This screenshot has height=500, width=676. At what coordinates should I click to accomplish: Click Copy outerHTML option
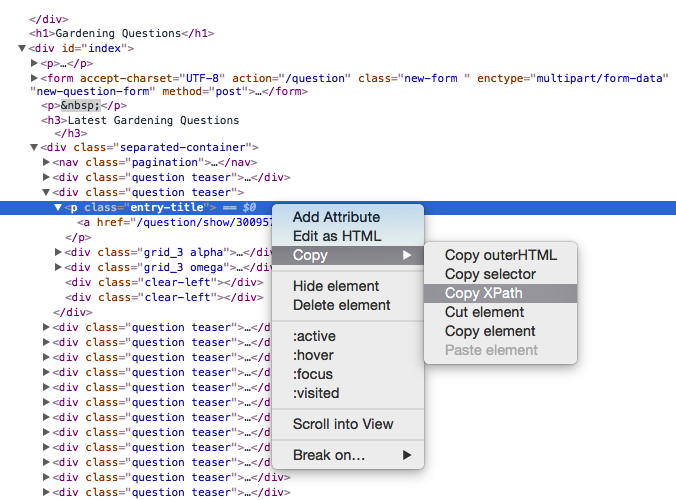[x=500, y=255]
